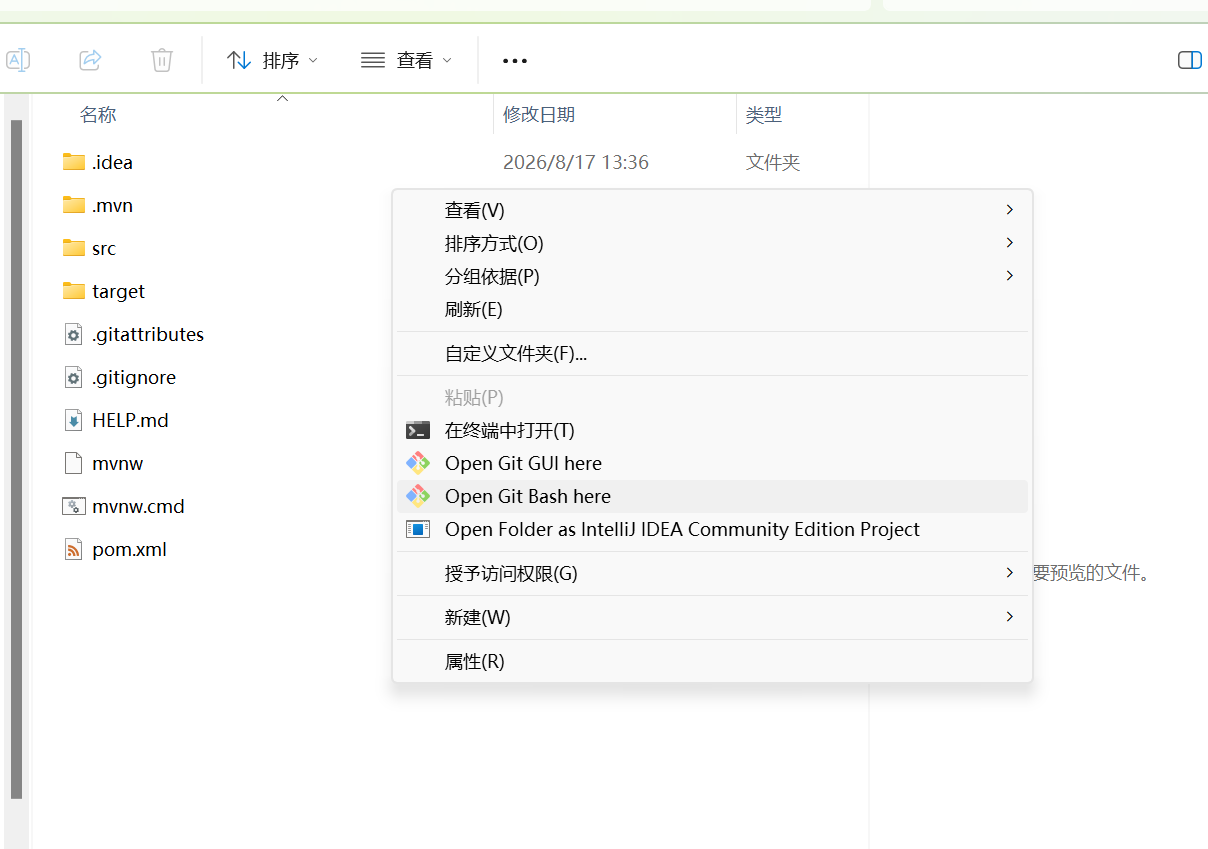The image size is (1208, 849).
Task: Click the sort arrows icon beside 排序
Action: 239,60
